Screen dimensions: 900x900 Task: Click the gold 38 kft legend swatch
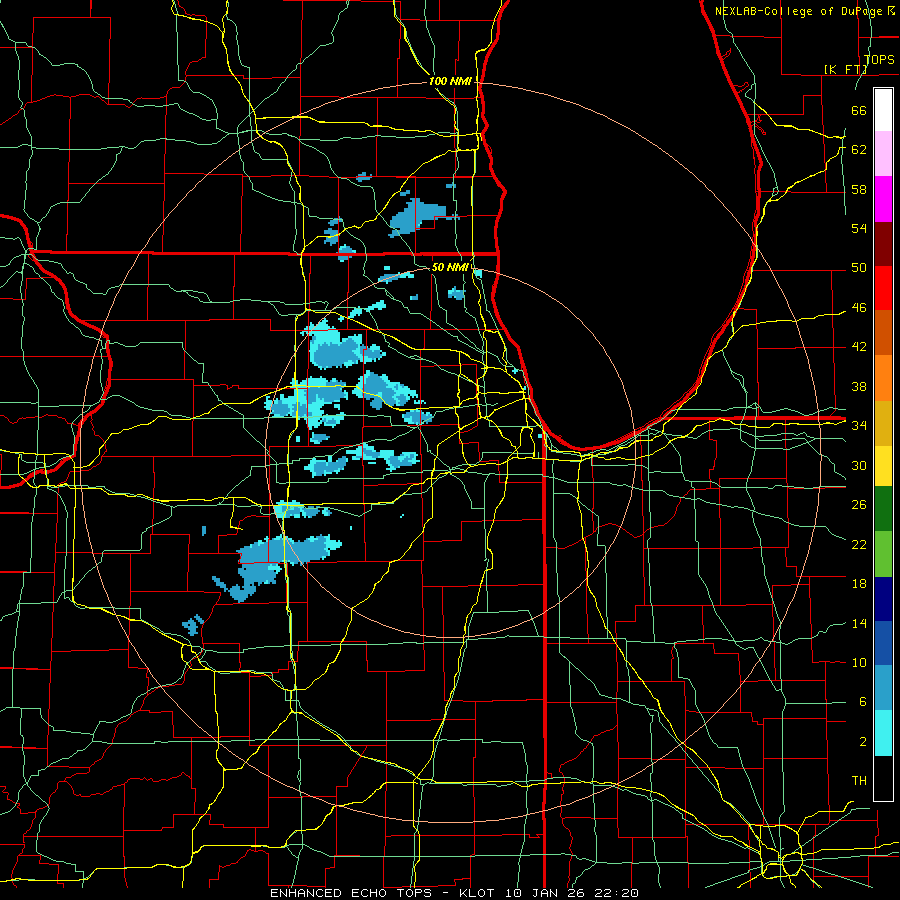[x=883, y=423]
